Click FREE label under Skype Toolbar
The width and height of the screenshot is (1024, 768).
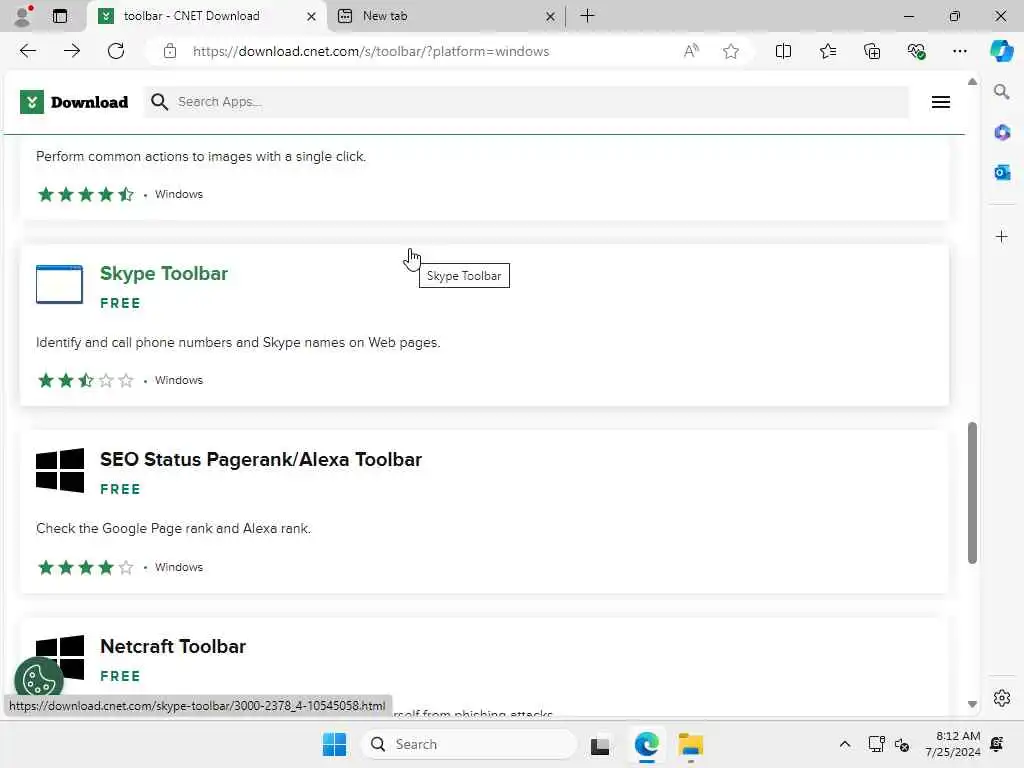coord(120,303)
